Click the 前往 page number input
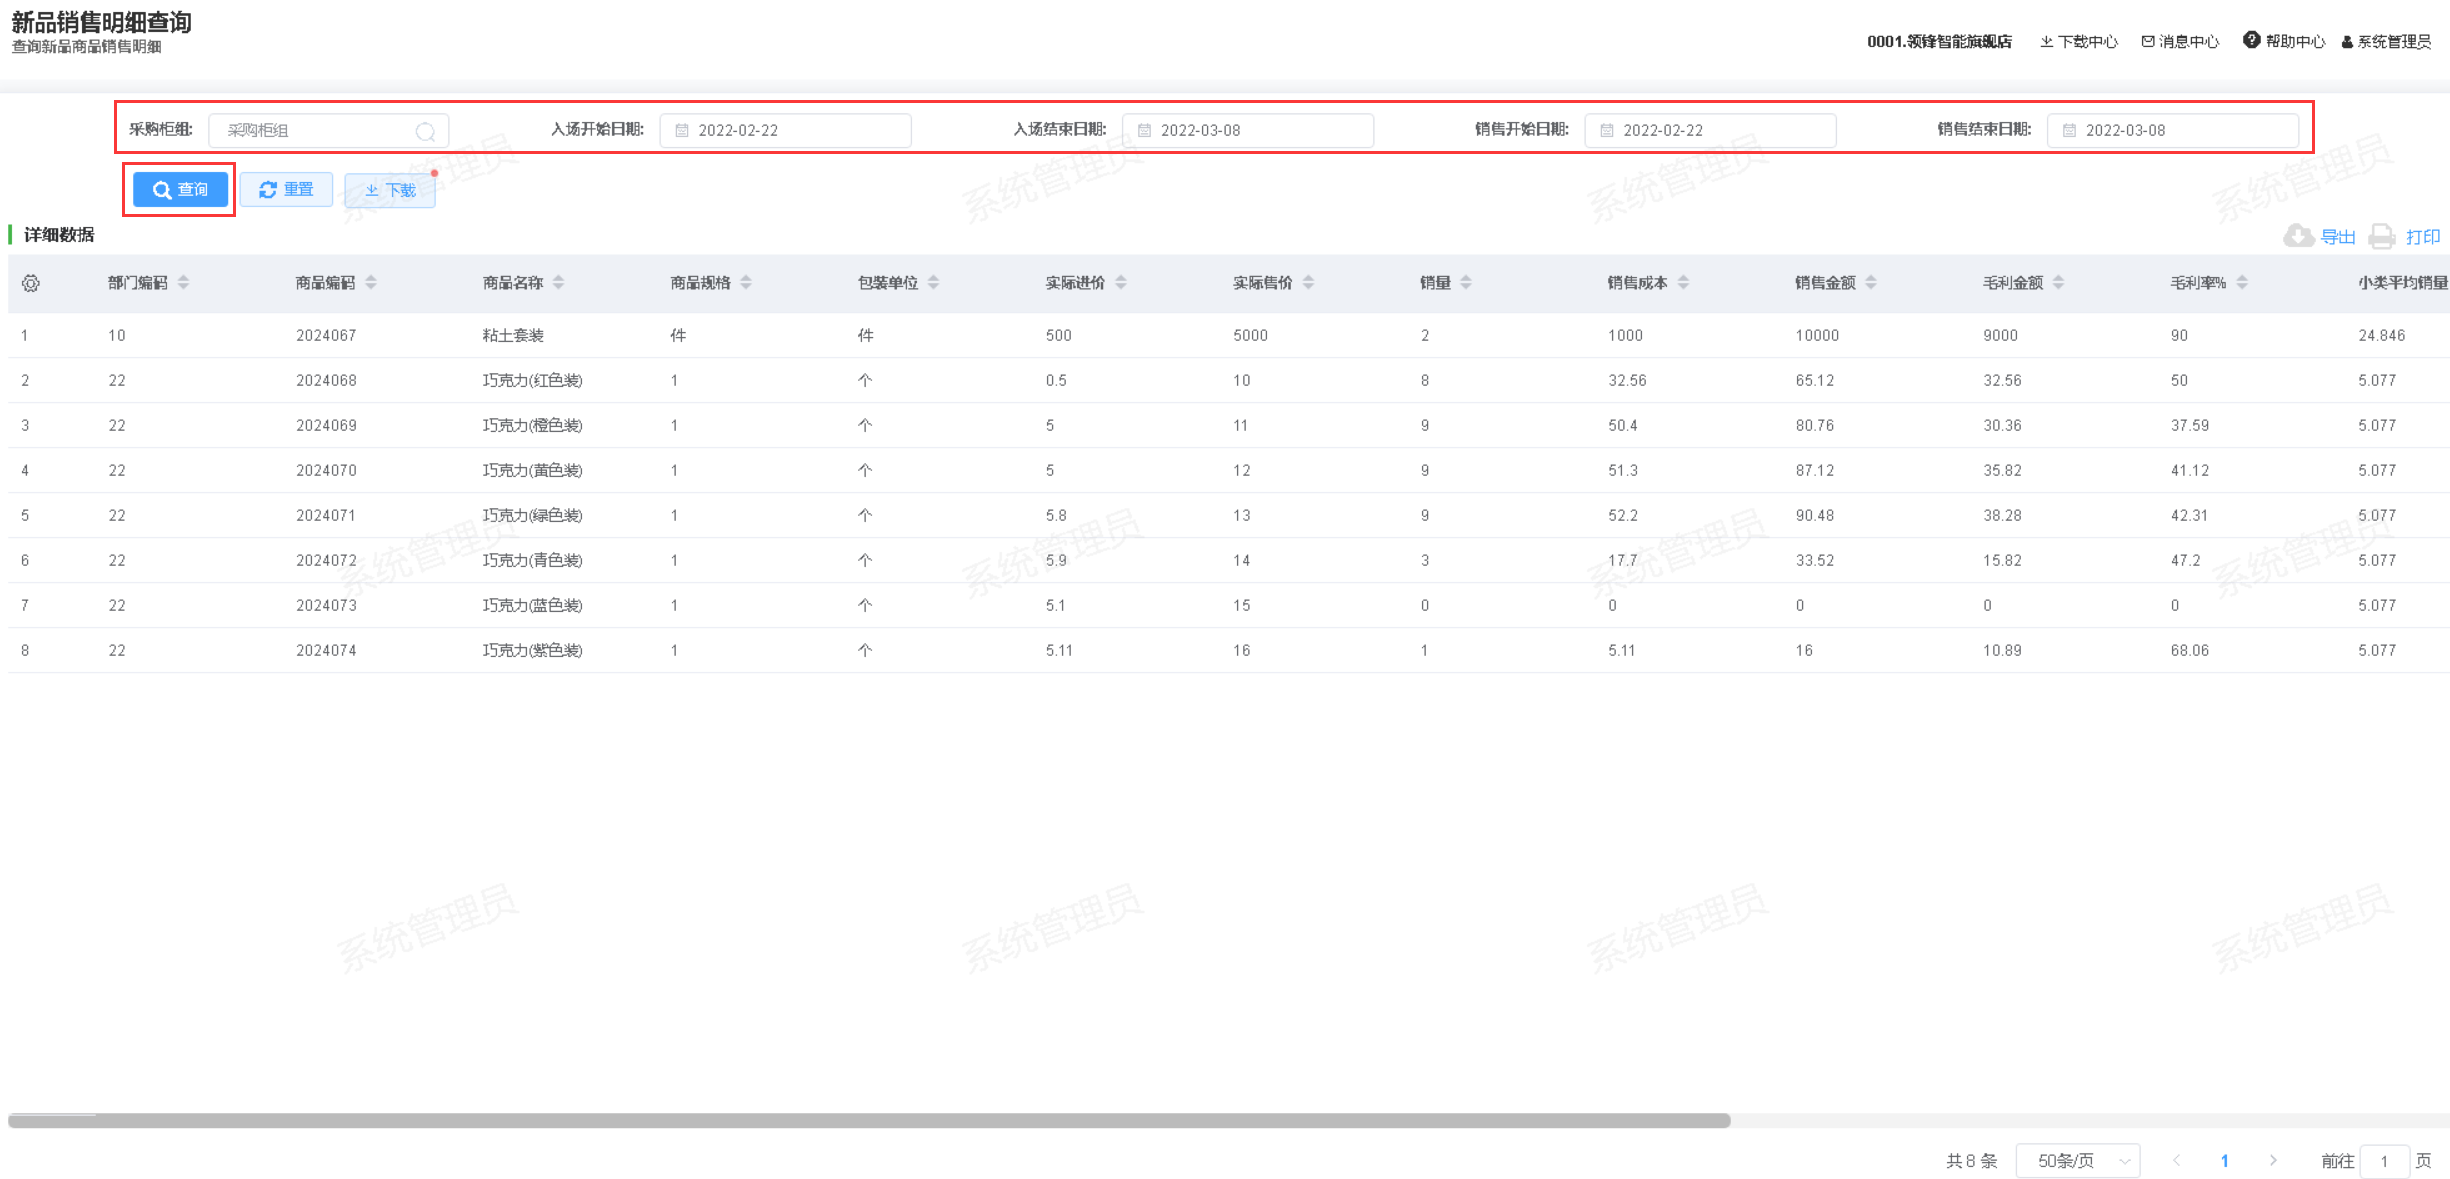This screenshot has width=2450, height=1179. (x=2384, y=1161)
